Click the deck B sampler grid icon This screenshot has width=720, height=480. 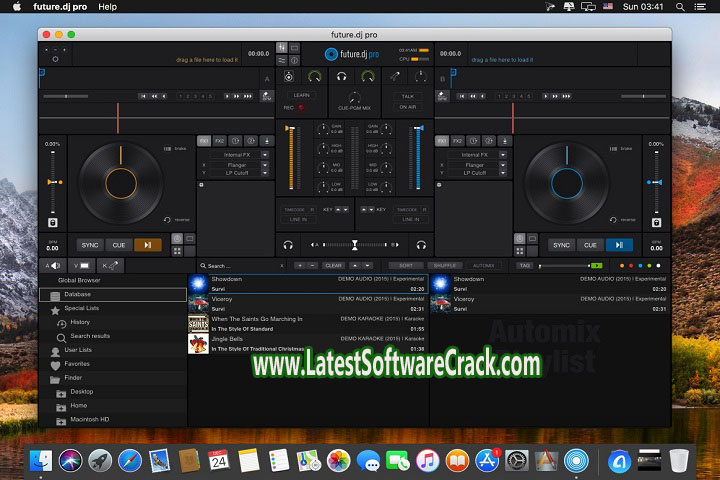520,251
